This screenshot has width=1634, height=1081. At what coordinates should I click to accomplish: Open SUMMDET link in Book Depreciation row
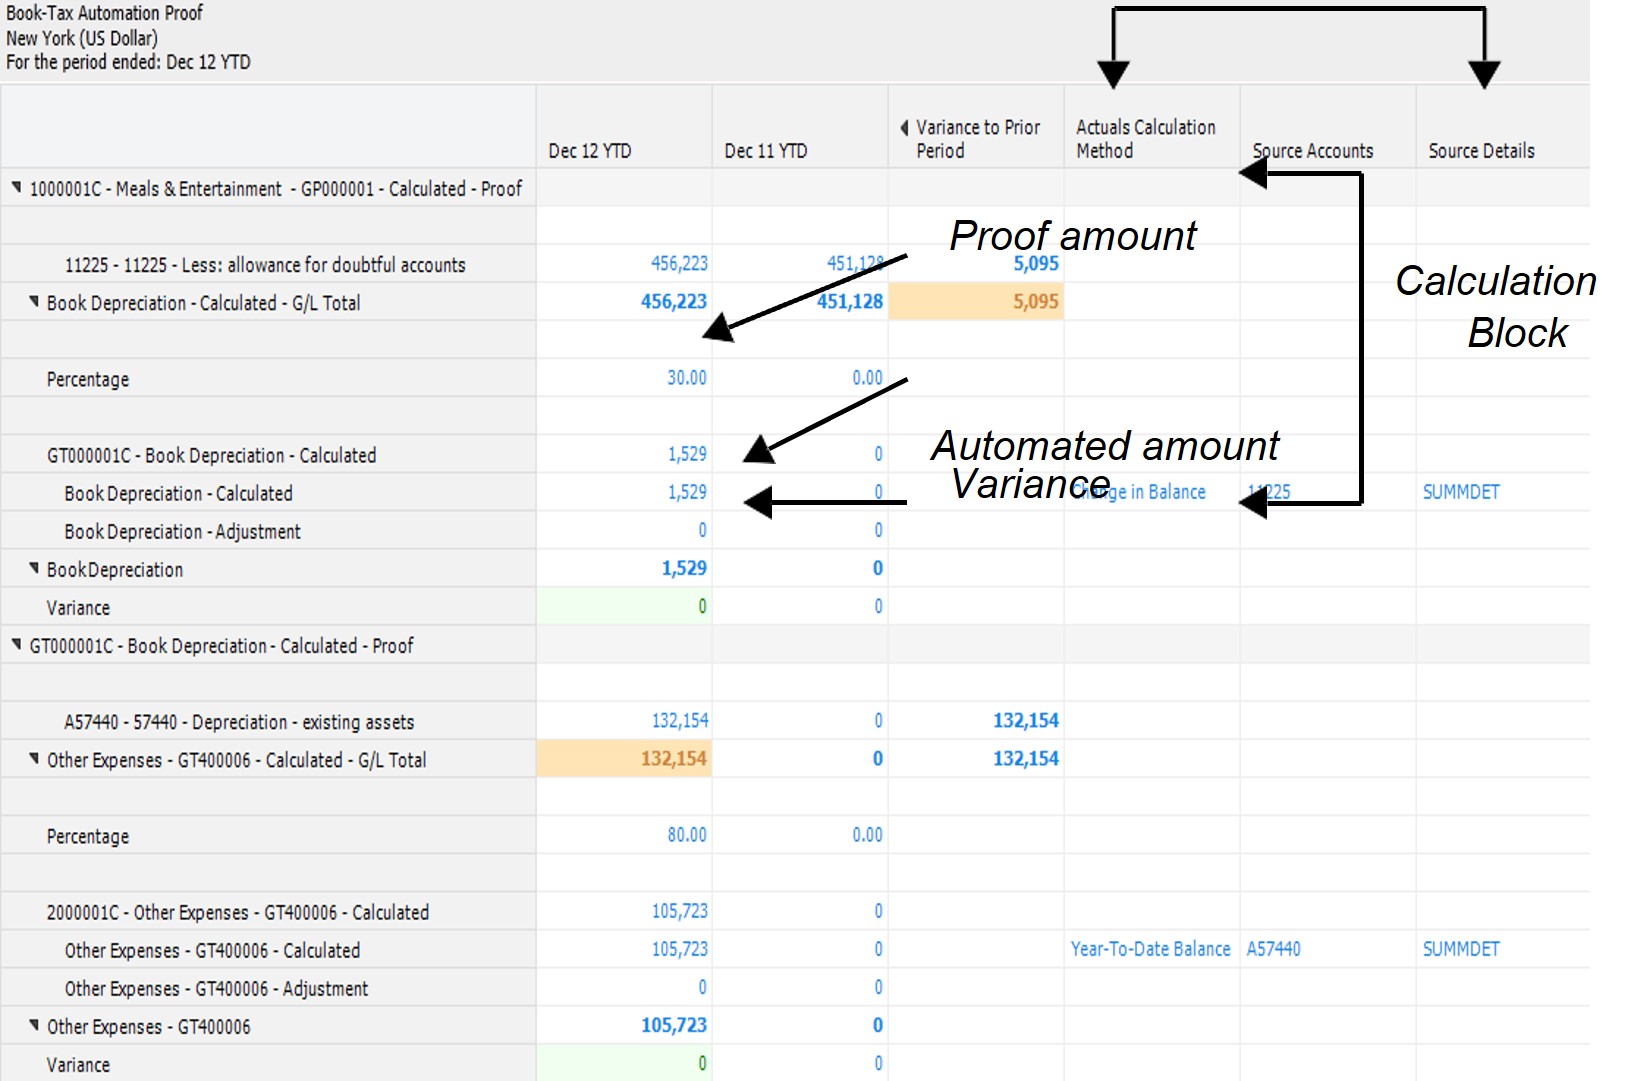1460,492
